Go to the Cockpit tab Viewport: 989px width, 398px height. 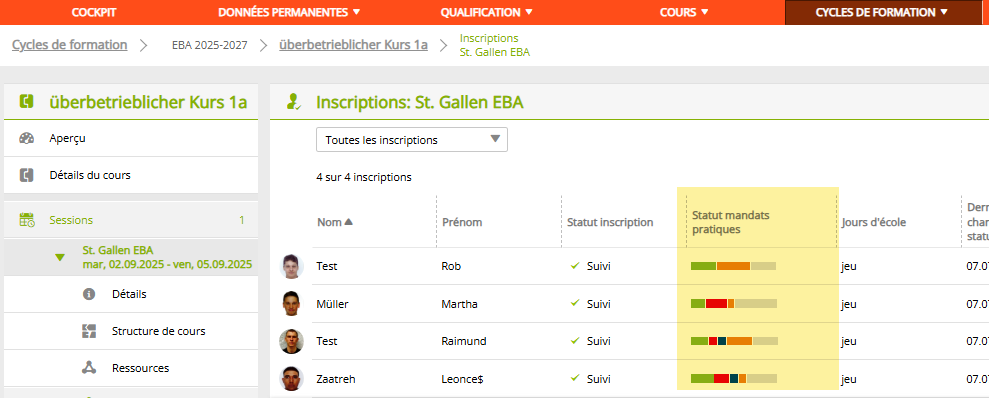coord(94,12)
